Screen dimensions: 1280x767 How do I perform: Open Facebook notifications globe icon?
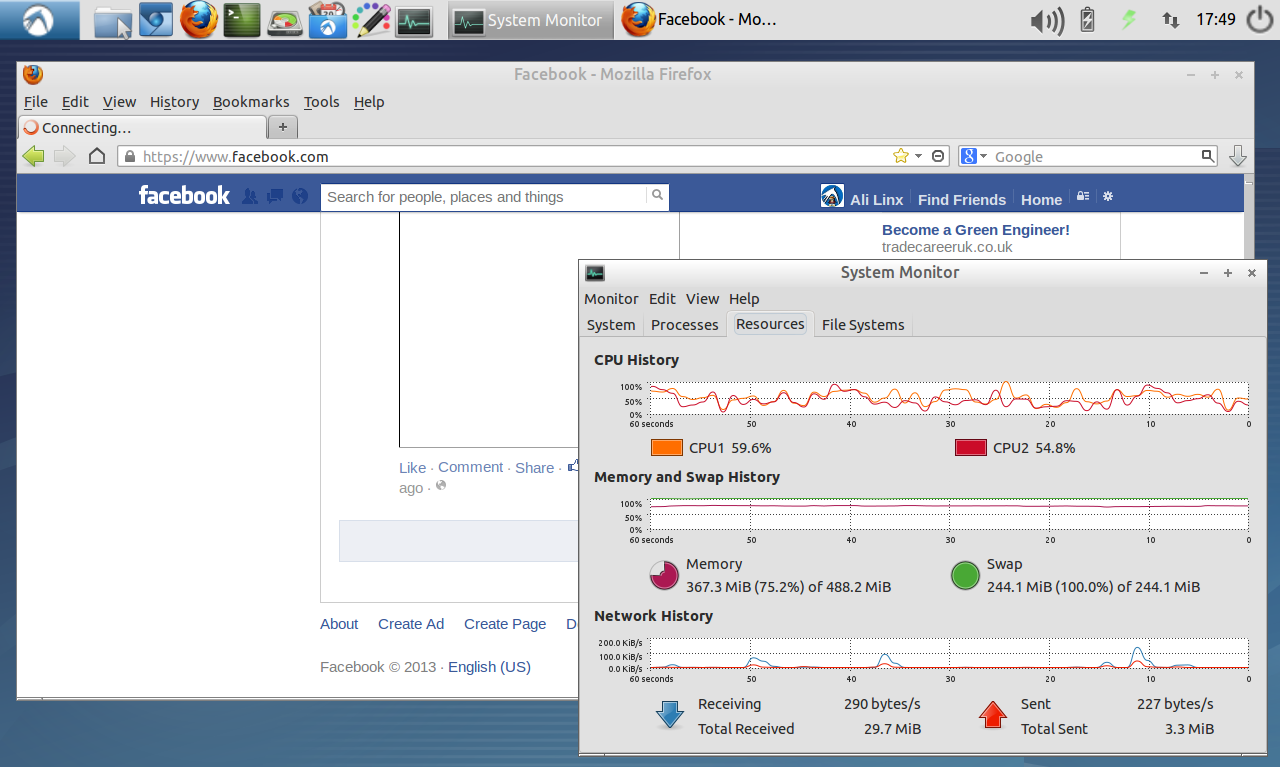(x=300, y=197)
